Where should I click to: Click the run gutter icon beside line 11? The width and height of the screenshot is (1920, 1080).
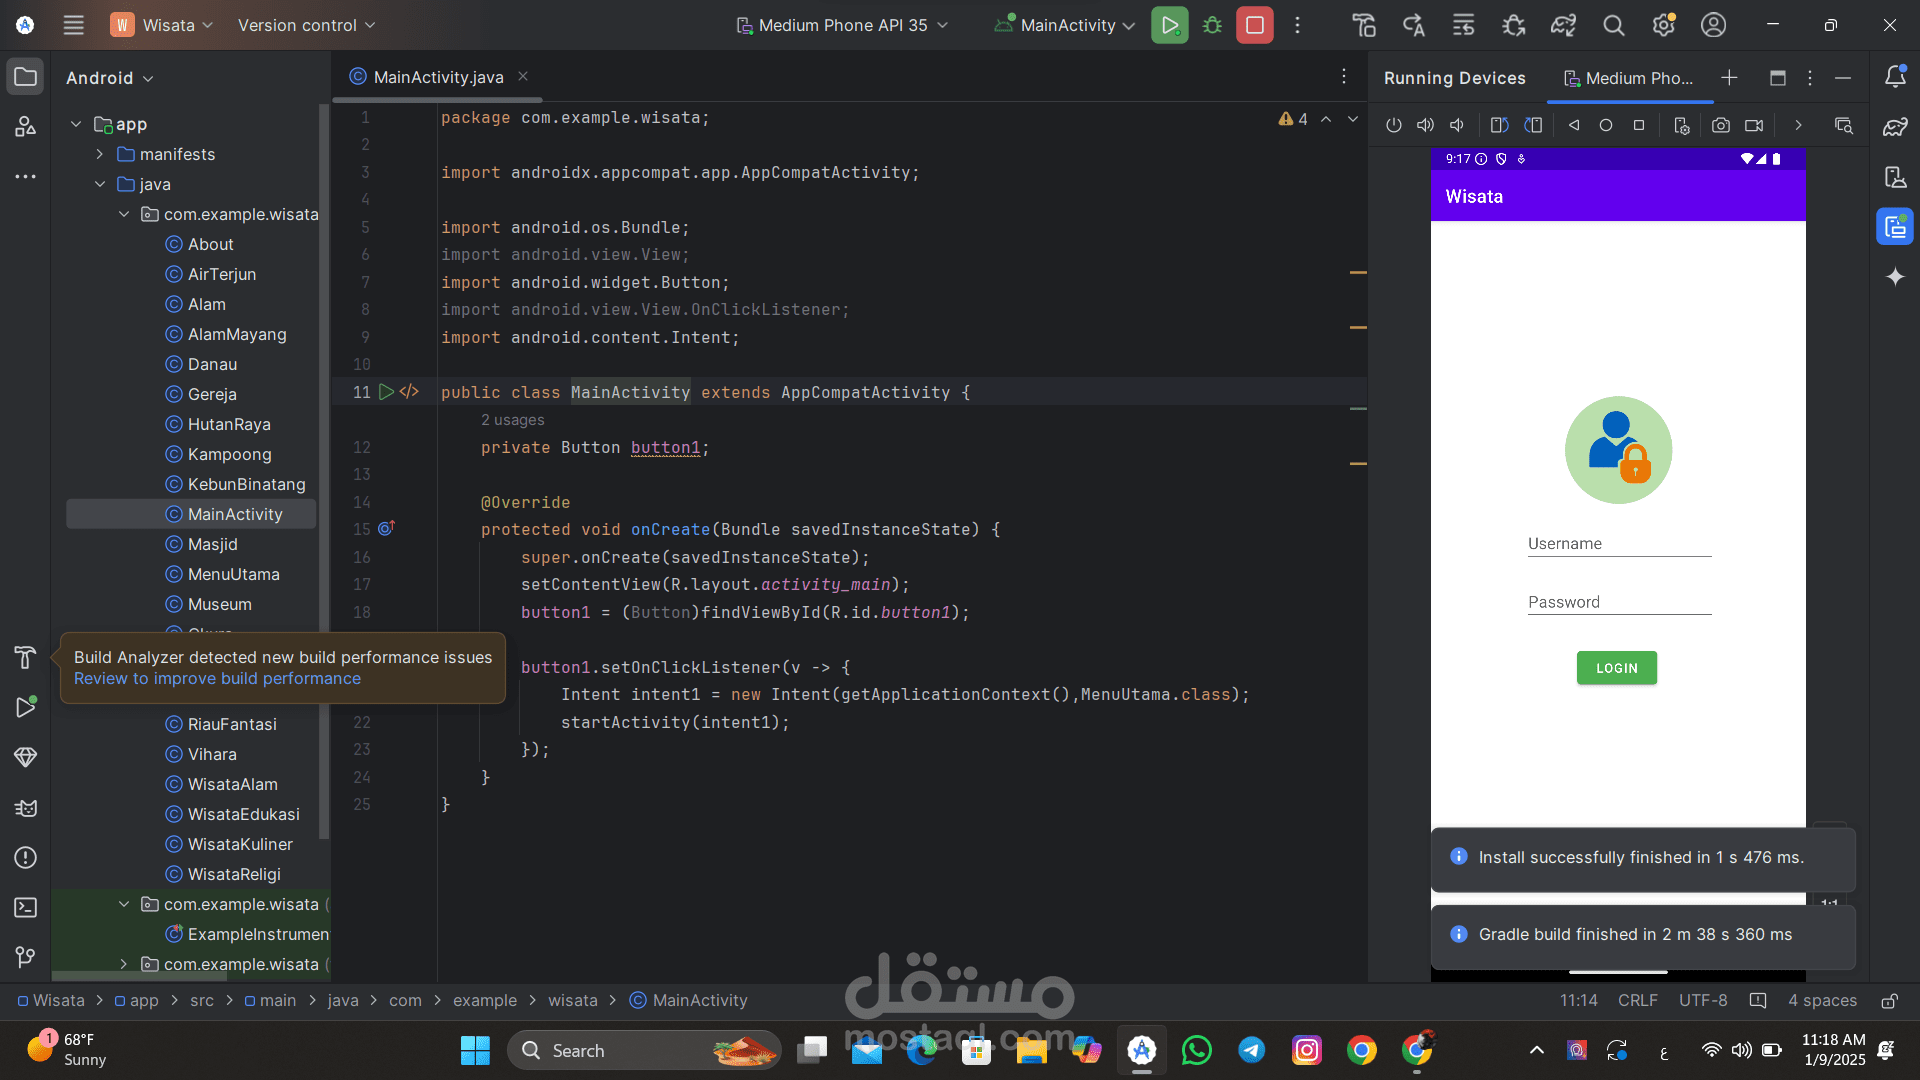tap(386, 392)
